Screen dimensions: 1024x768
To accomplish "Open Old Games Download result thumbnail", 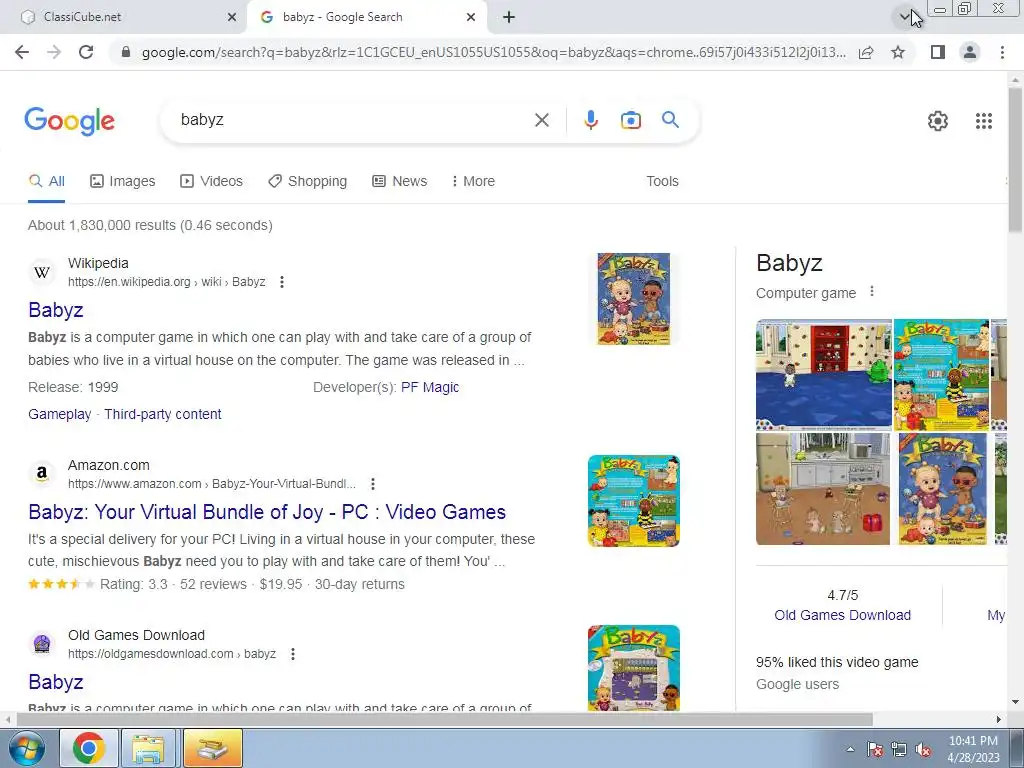I will click(x=633, y=667).
